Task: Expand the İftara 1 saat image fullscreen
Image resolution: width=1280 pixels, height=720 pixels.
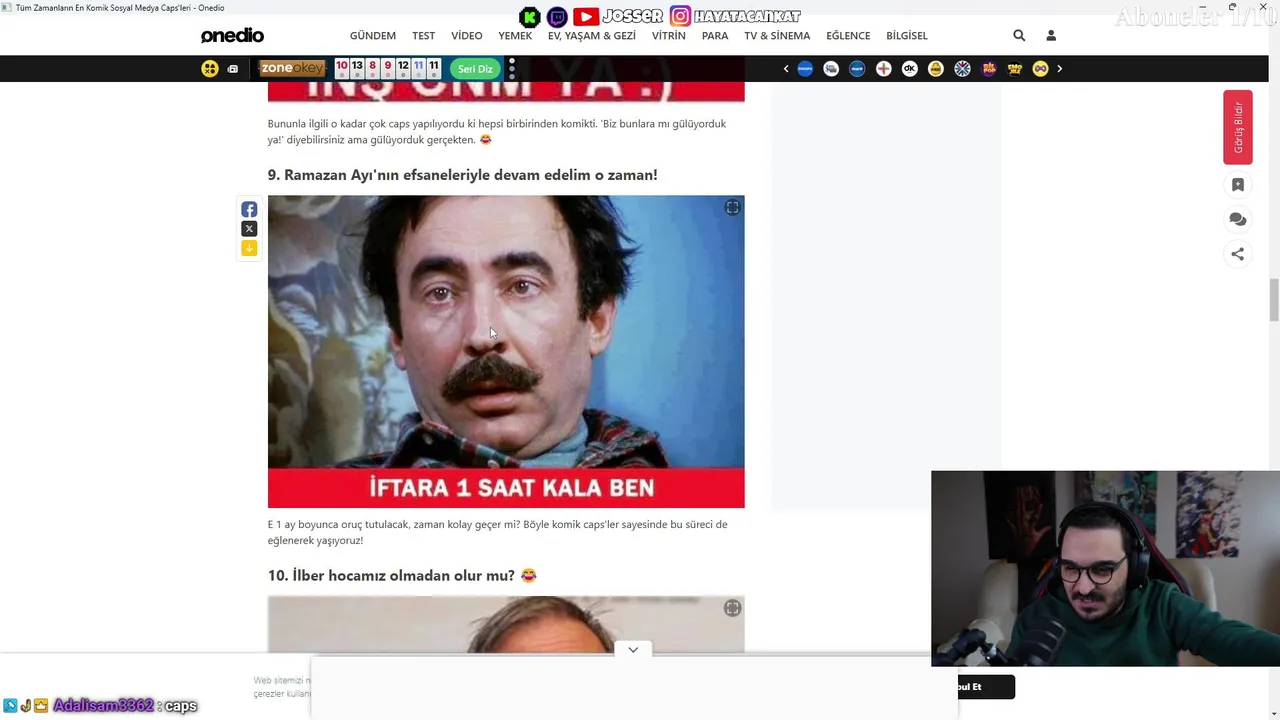Action: tap(732, 208)
